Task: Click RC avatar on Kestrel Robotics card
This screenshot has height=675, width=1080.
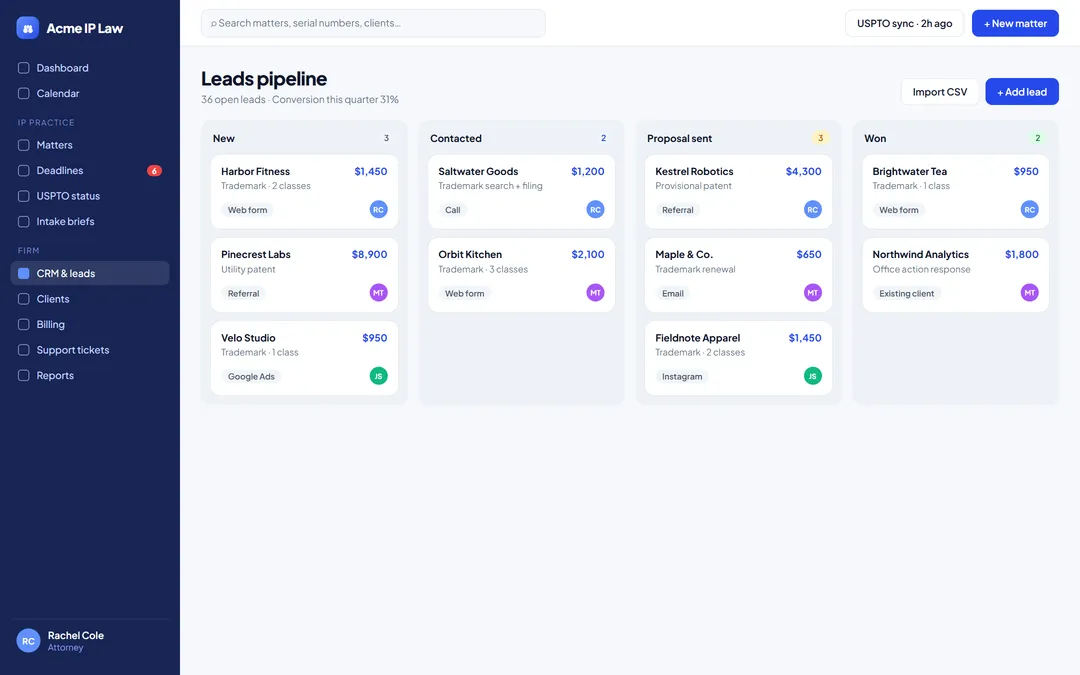Action: [813, 209]
